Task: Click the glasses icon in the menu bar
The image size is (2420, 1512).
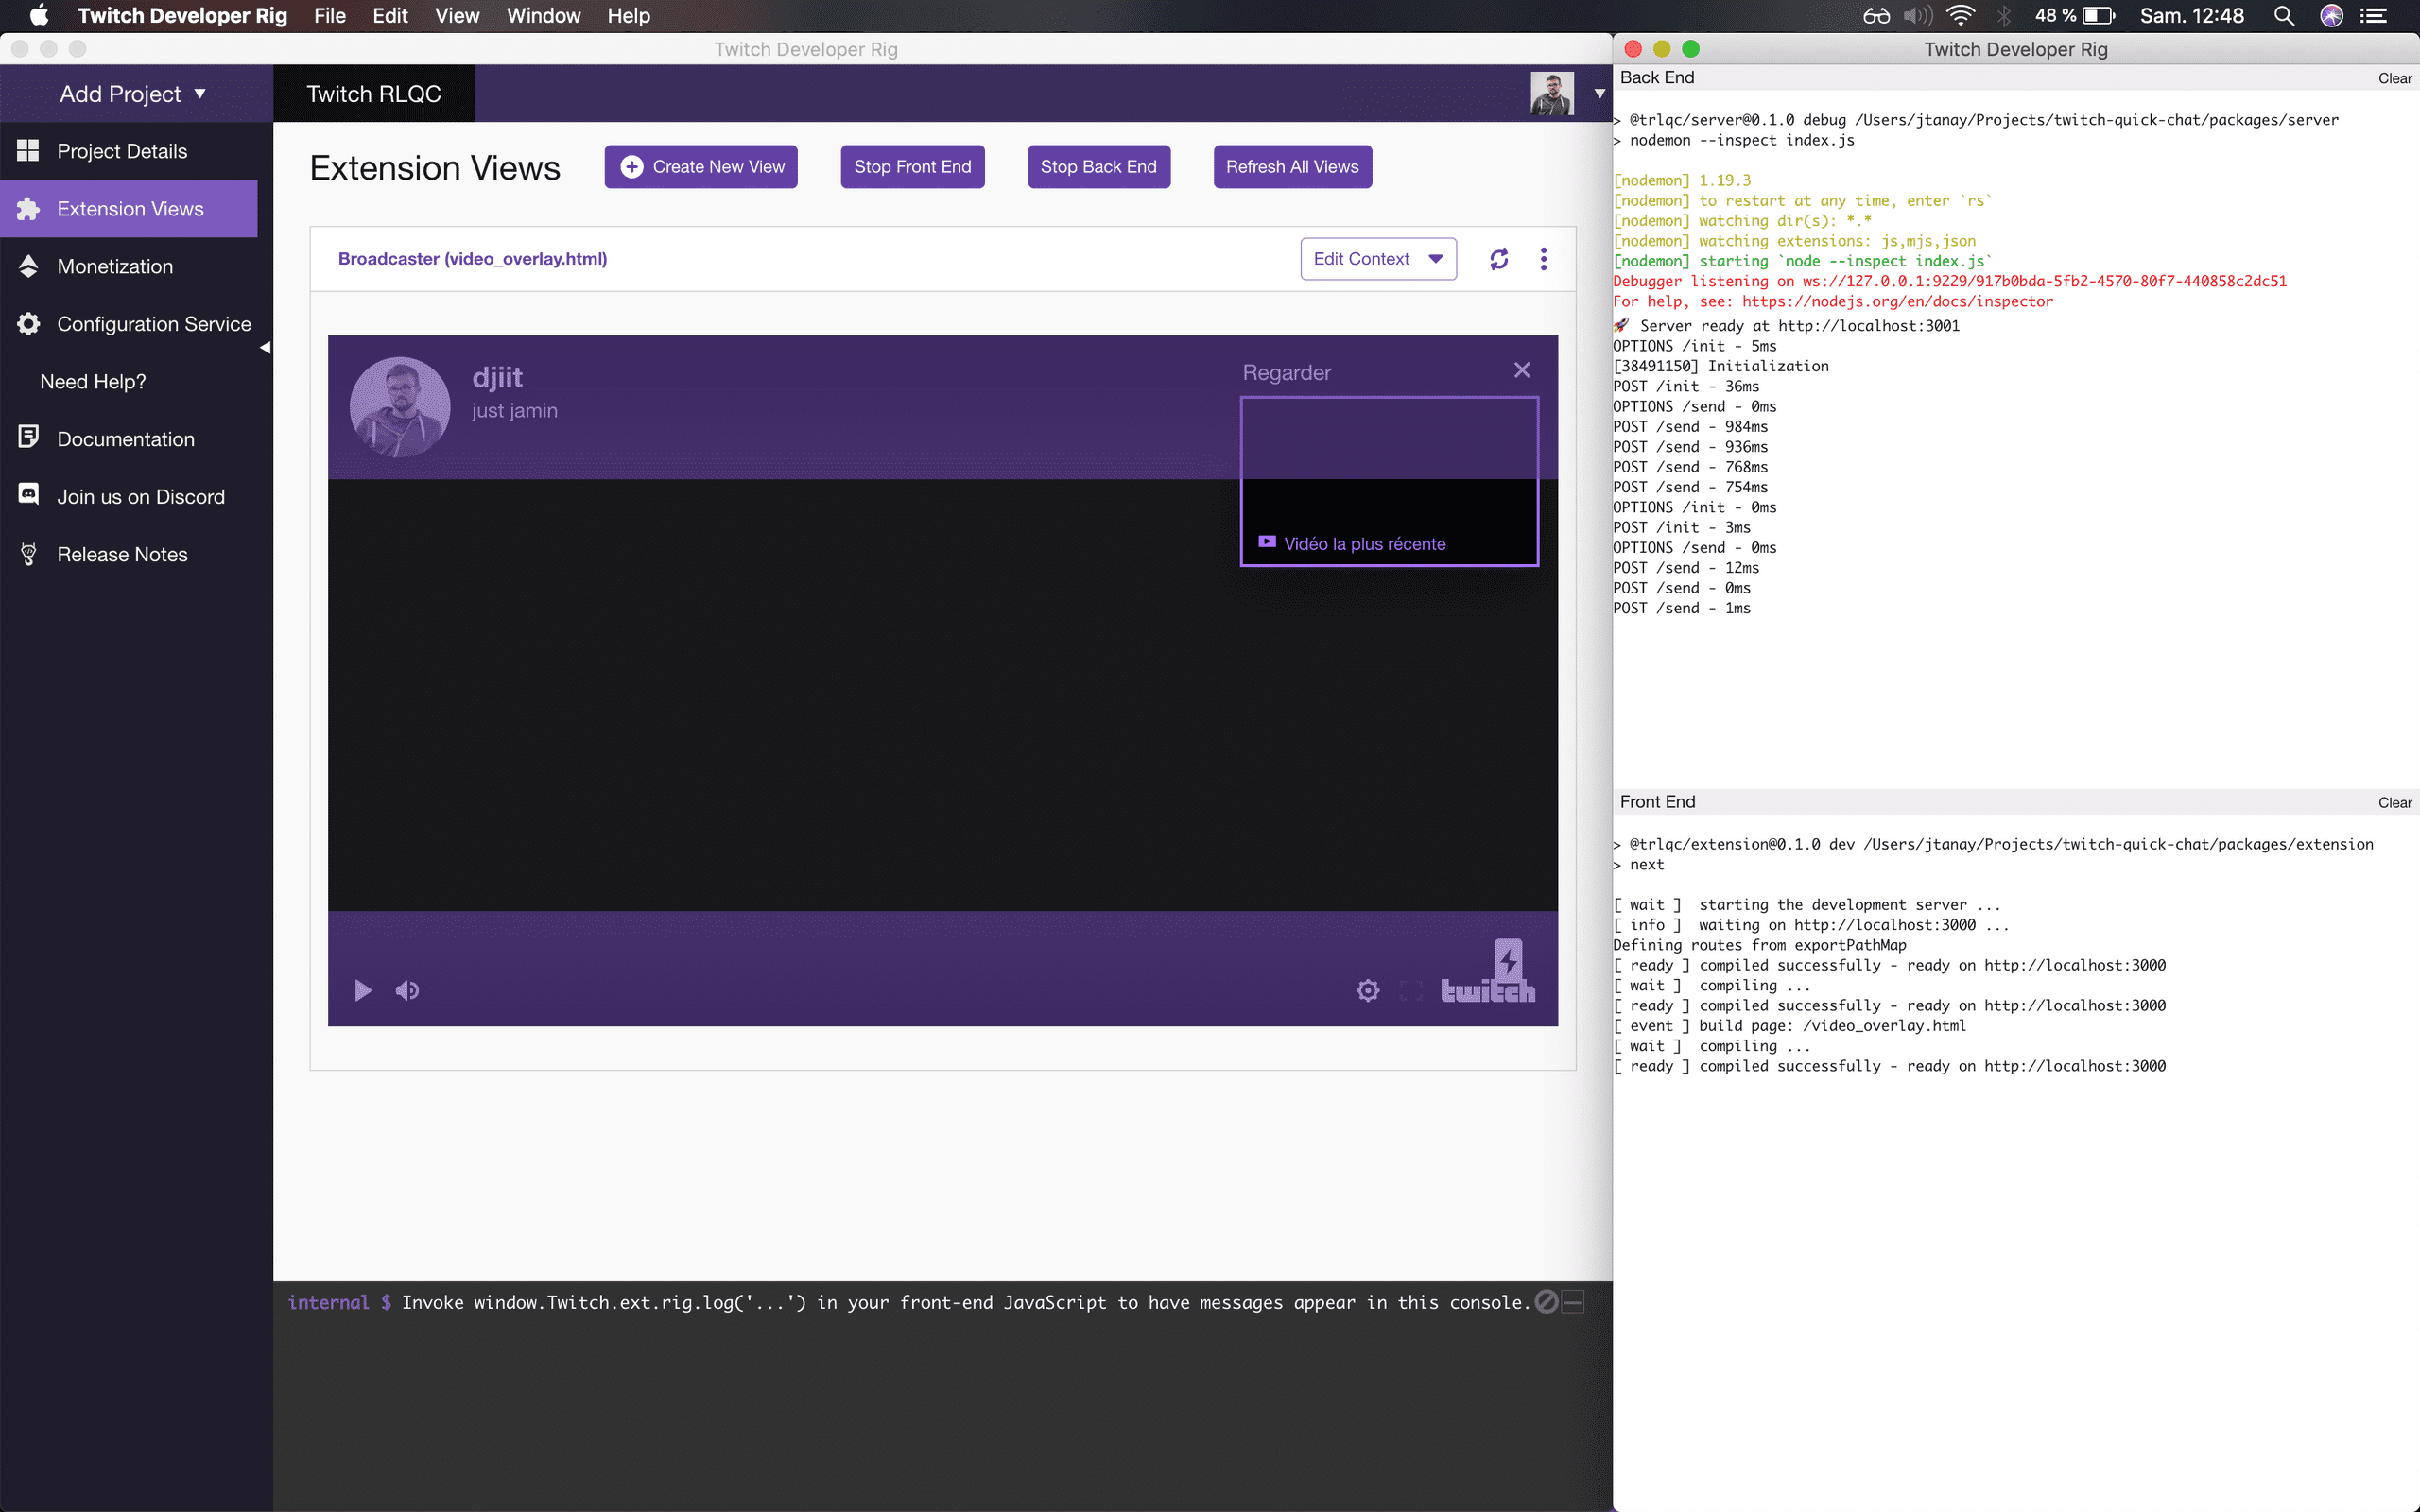Action: coord(1876,16)
